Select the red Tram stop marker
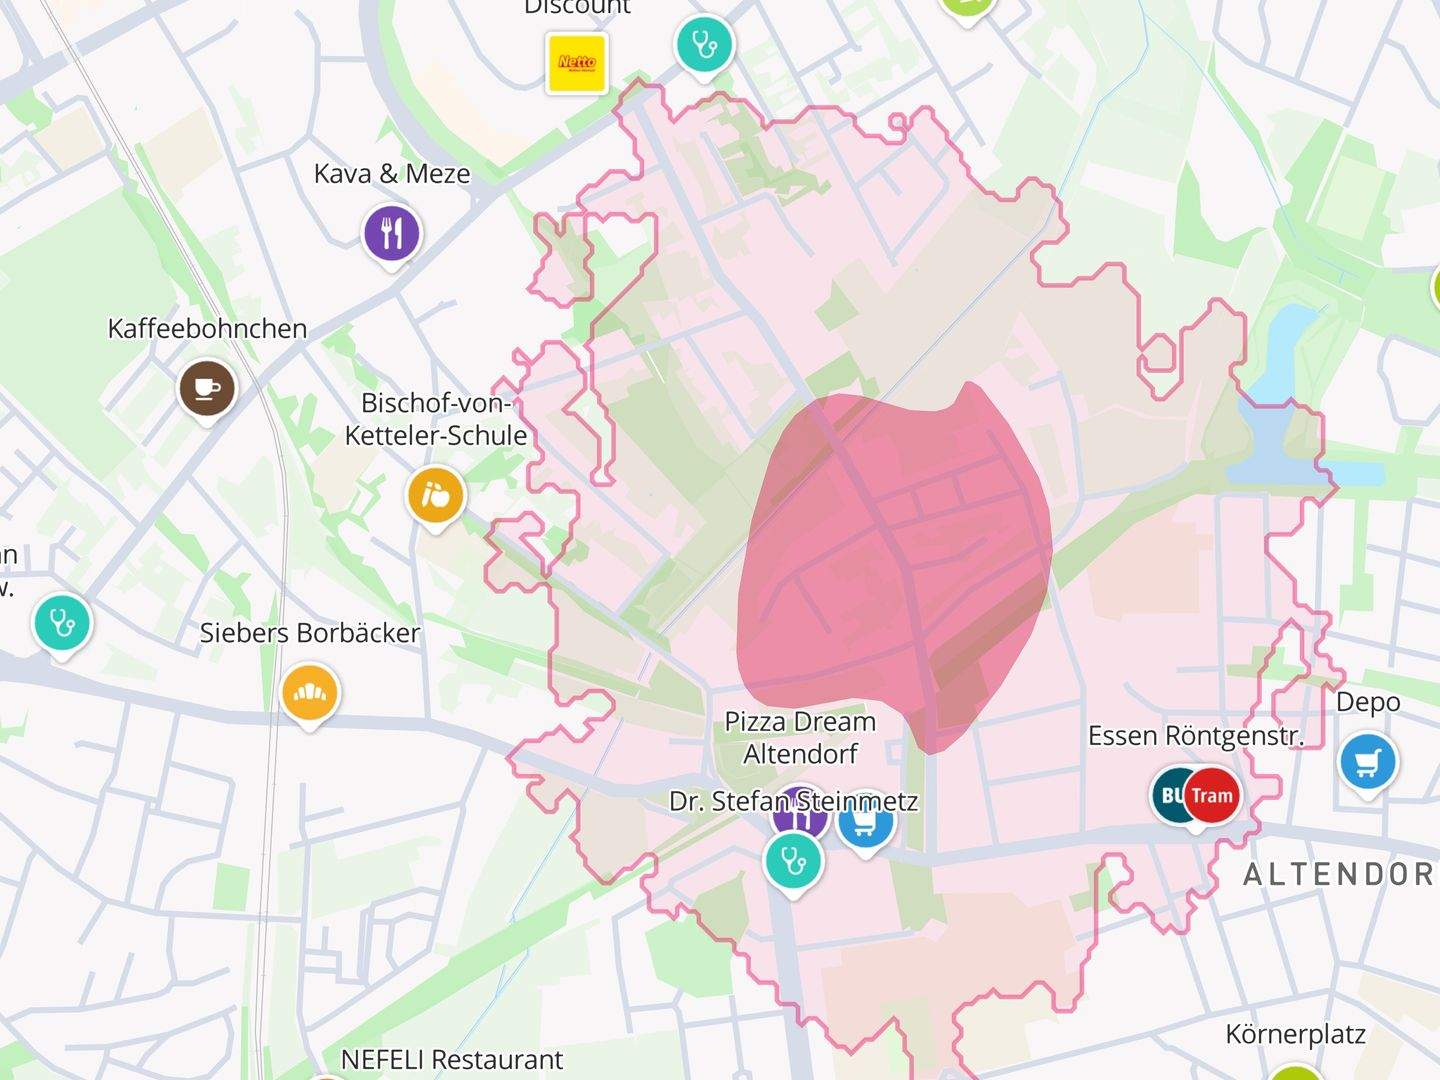This screenshot has height=1080, width=1440. tap(1212, 796)
